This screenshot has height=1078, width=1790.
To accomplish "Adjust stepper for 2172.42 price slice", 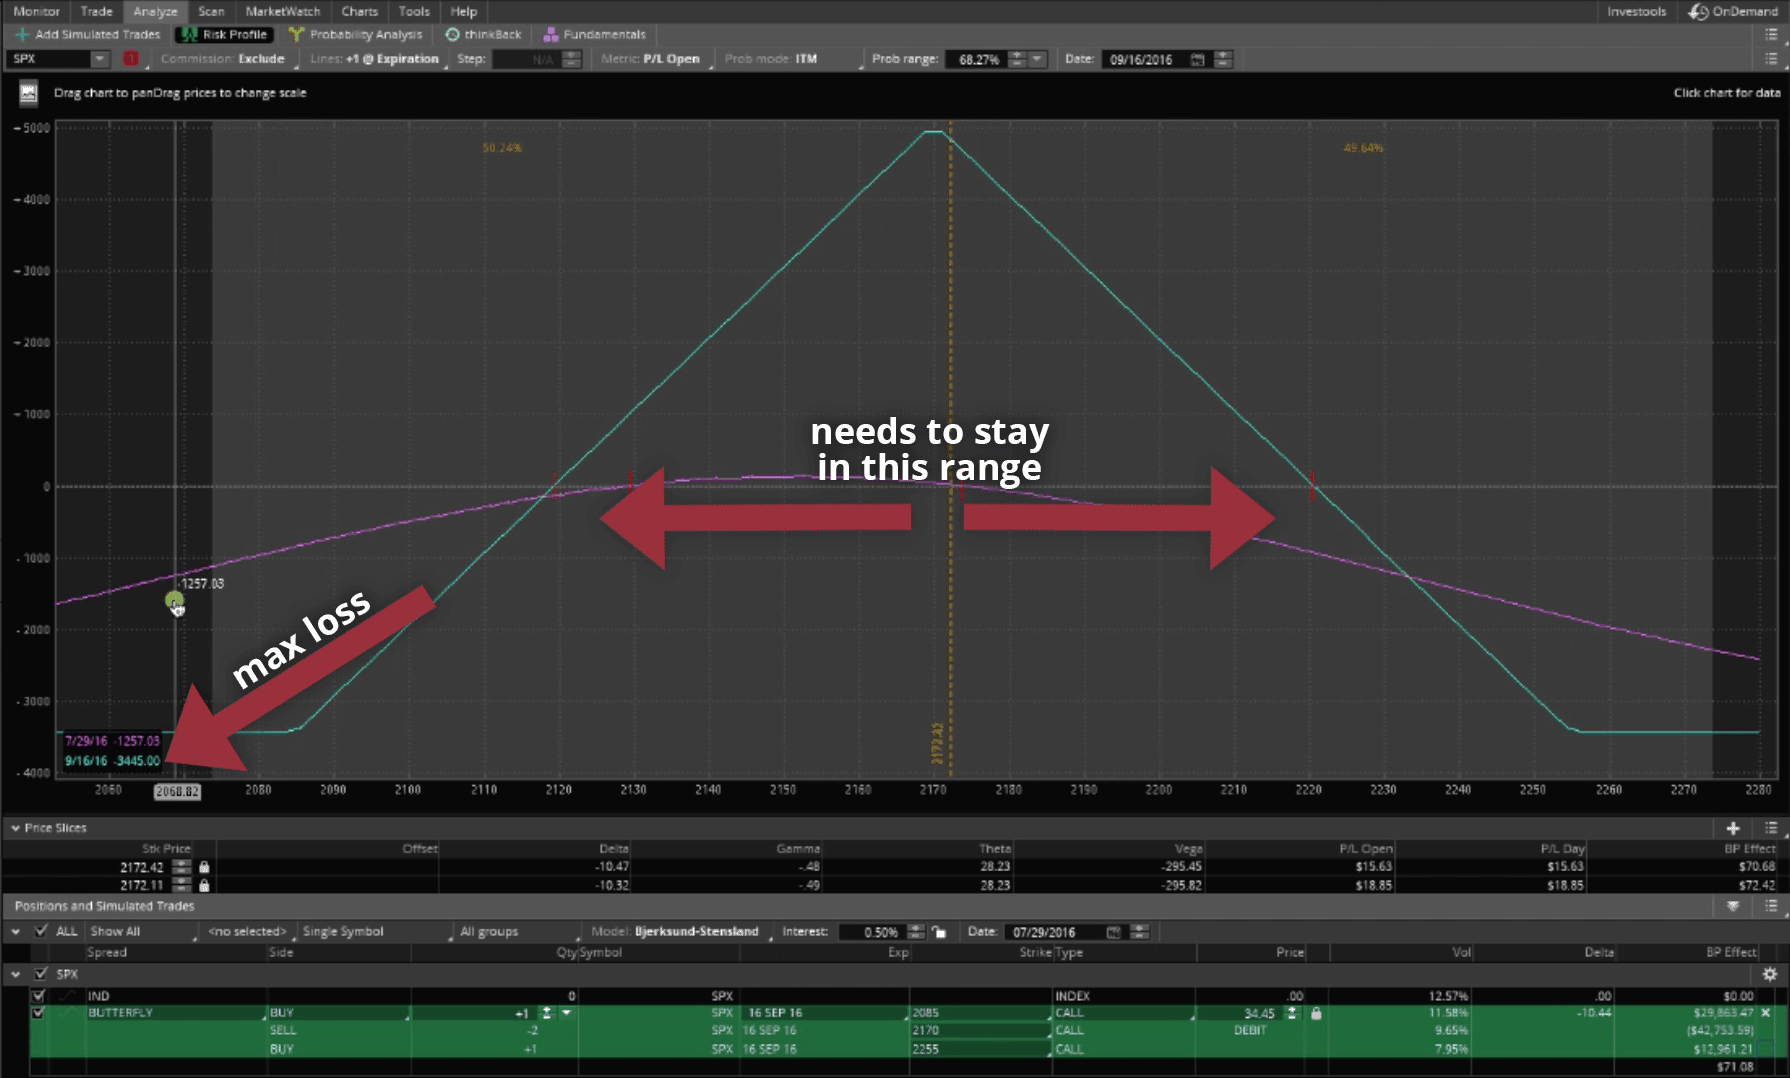I will [x=181, y=867].
